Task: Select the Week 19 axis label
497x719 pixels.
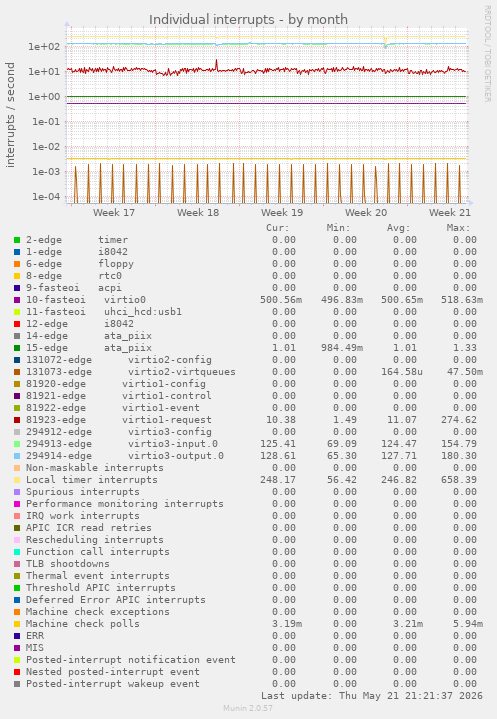Action: [282, 213]
